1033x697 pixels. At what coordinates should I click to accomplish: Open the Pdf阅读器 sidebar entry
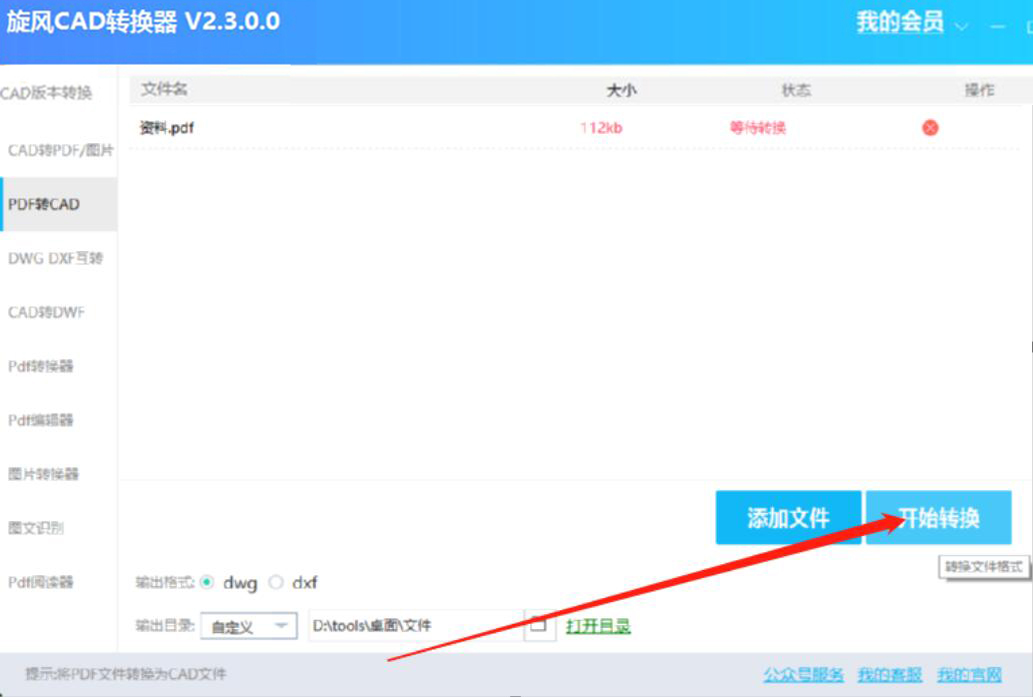pyautogui.click(x=40, y=582)
